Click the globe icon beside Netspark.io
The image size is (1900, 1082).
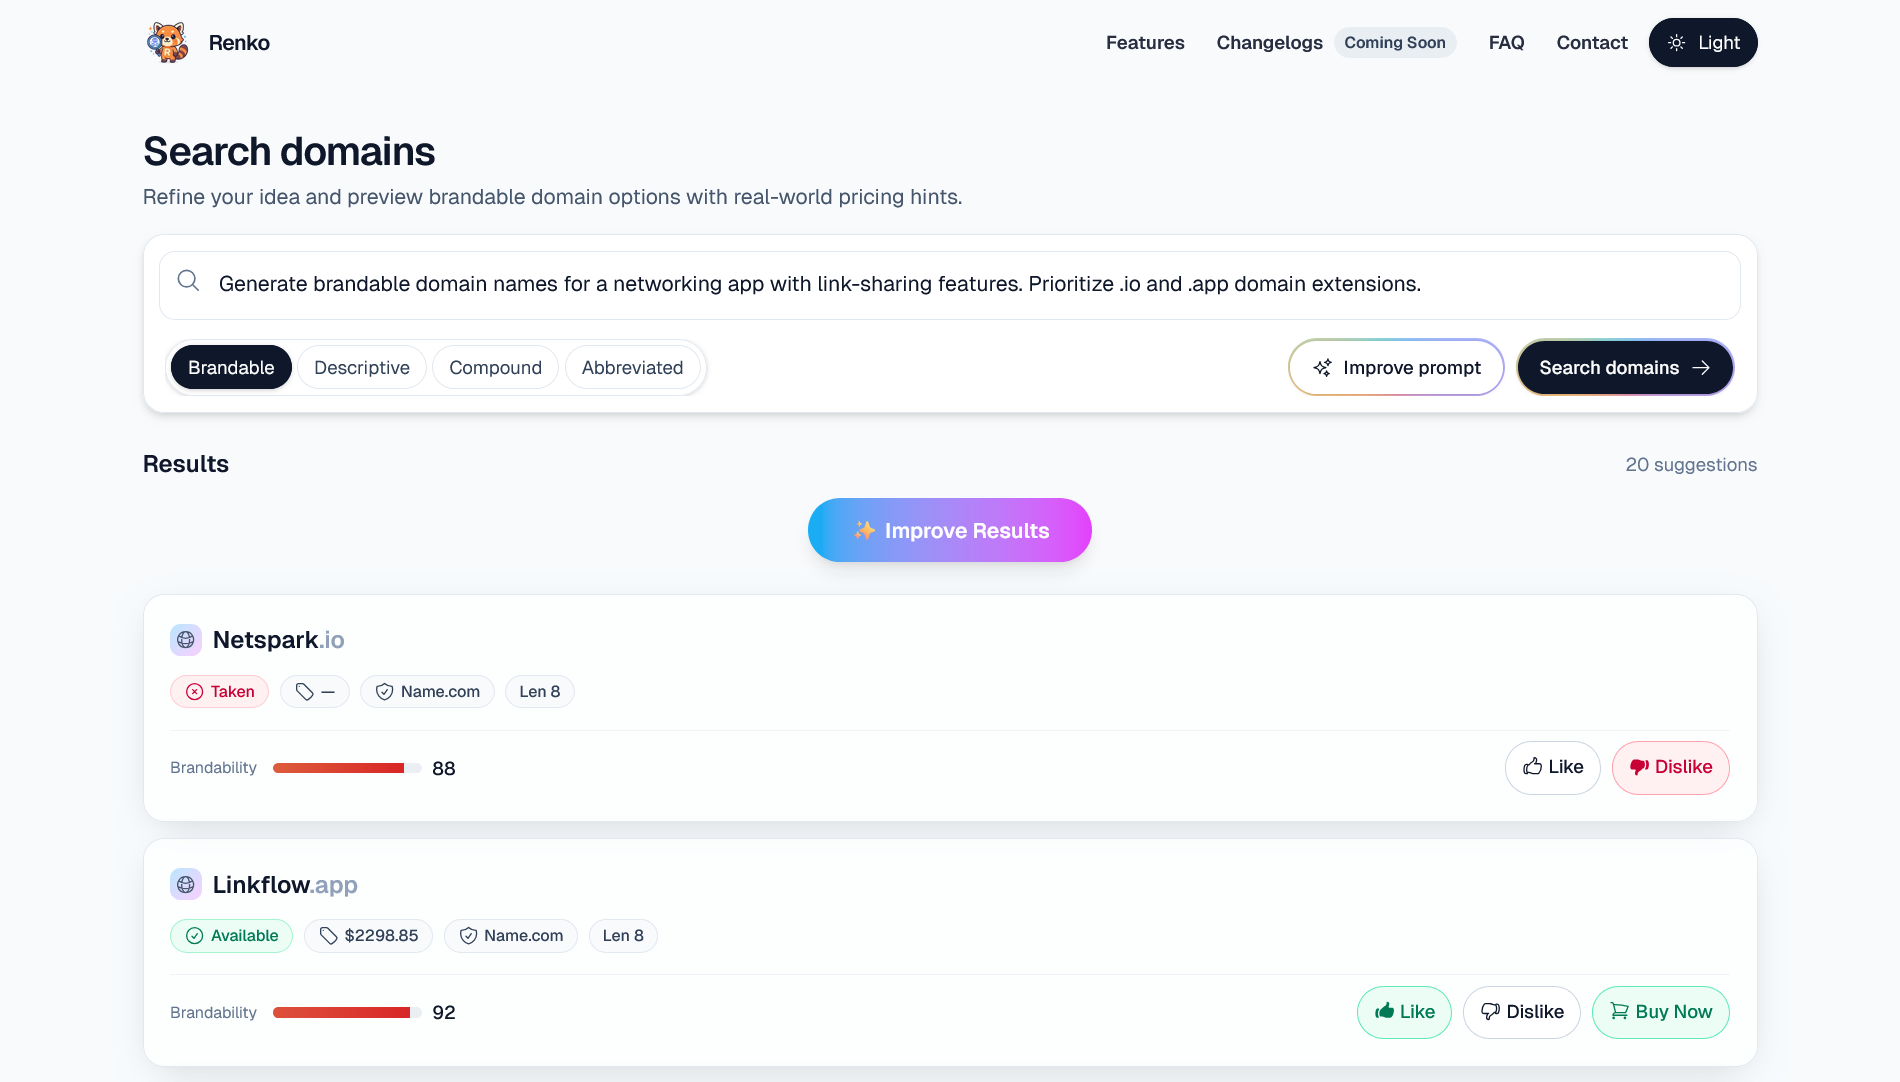(x=186, y=640)
